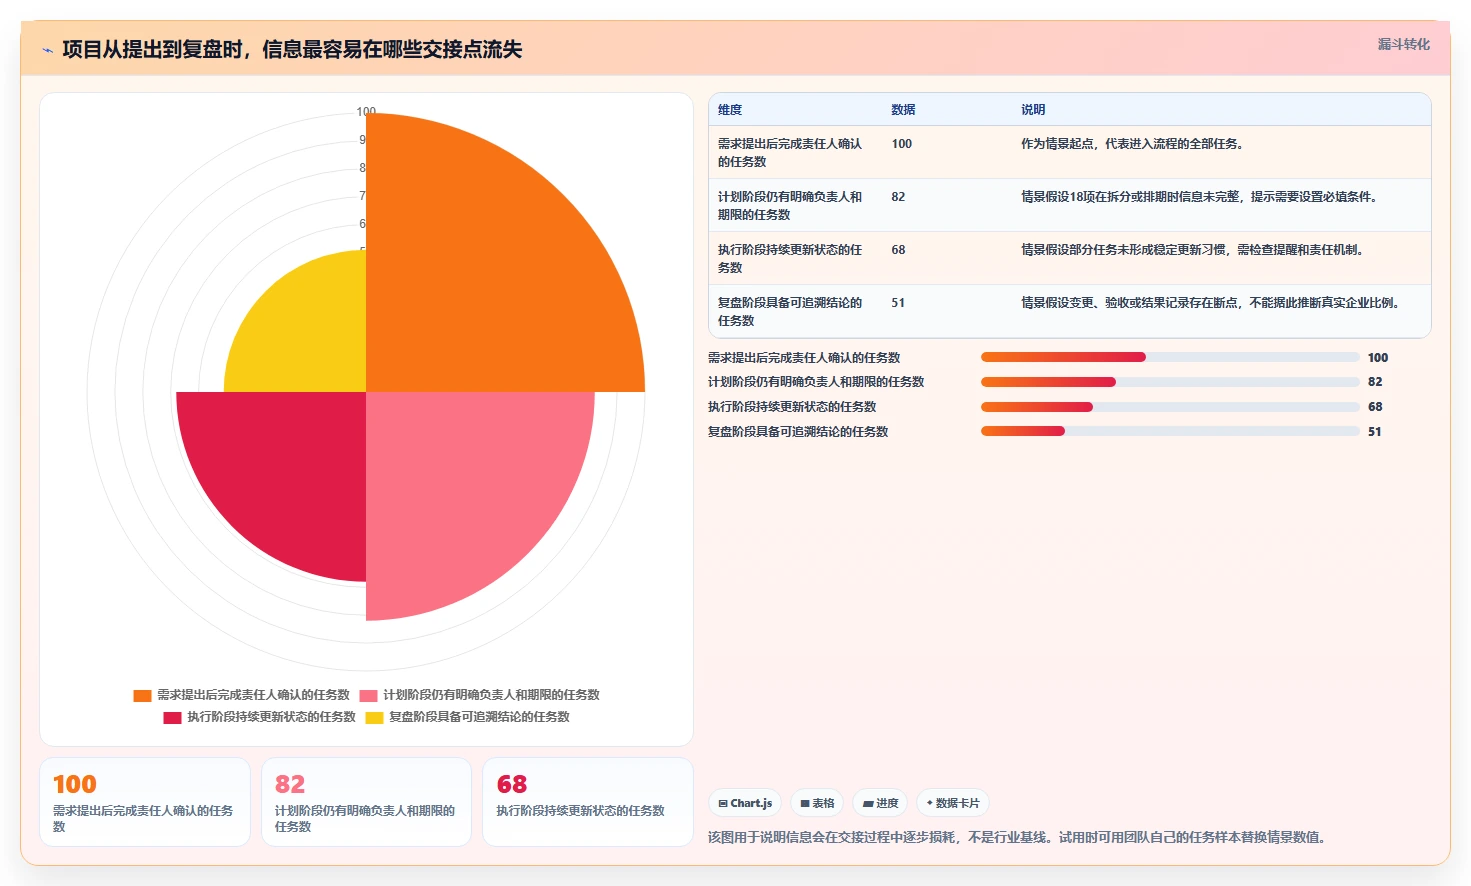Click the 数据卡片 tag
The width and height of the screenshot is (1471, 886).
coord(953,803)
